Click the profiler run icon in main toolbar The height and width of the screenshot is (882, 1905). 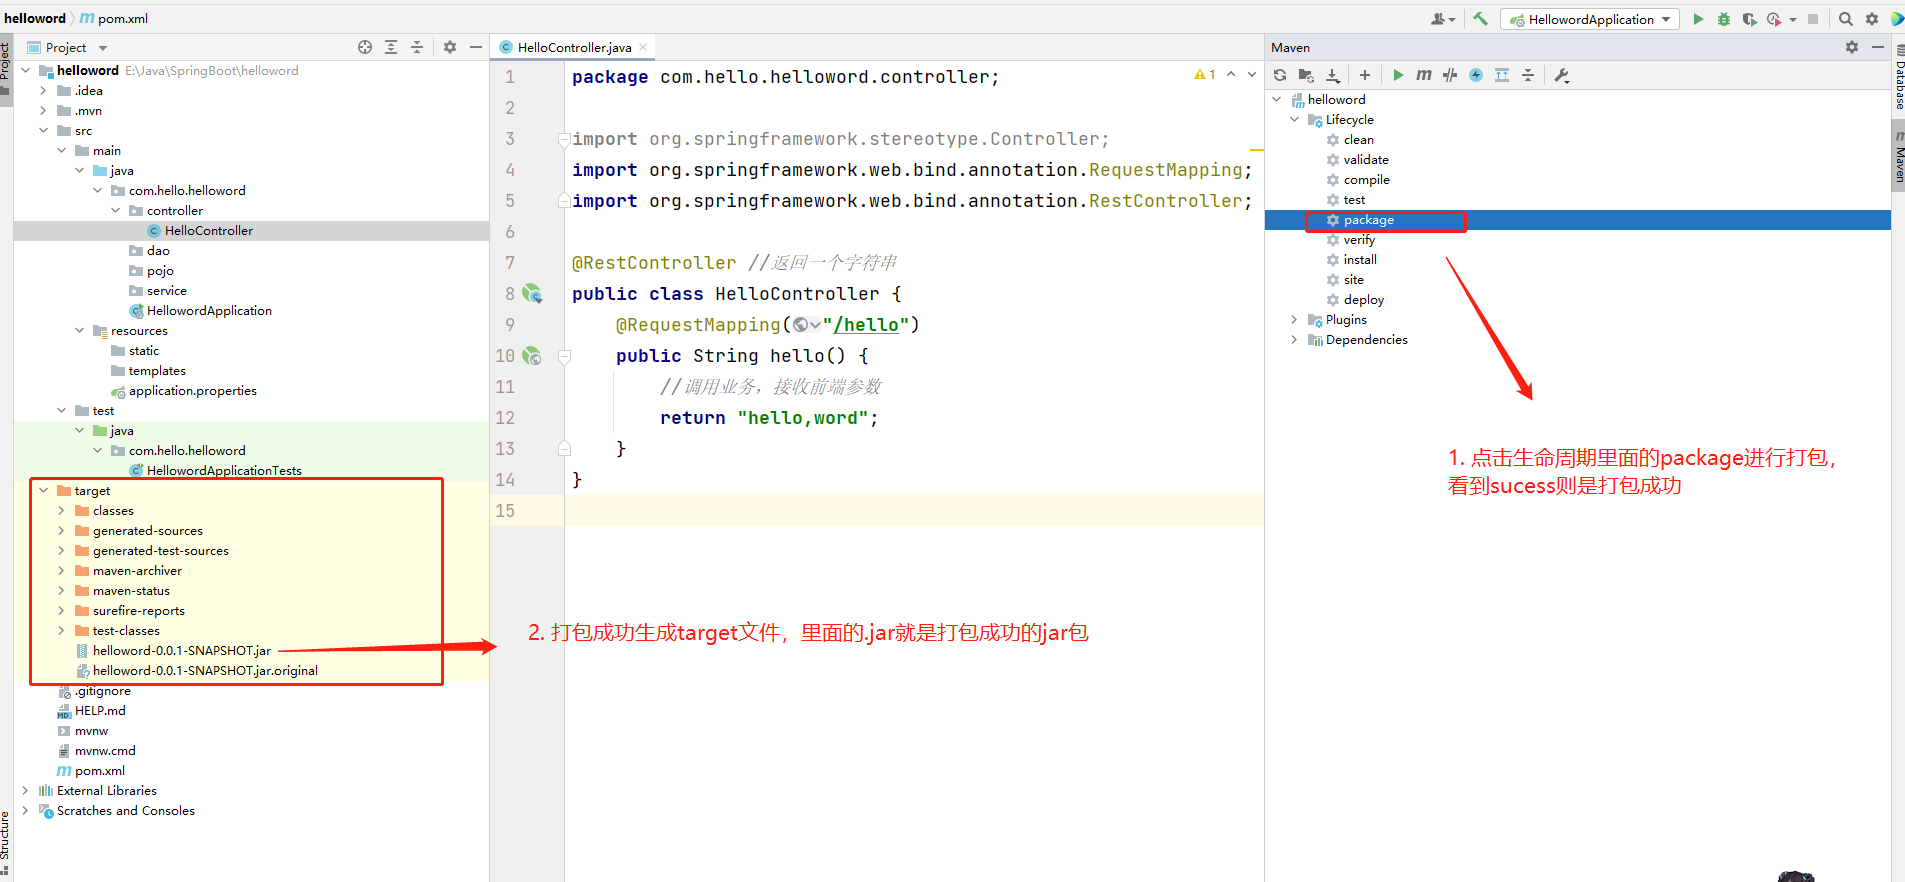point(1774,19)
